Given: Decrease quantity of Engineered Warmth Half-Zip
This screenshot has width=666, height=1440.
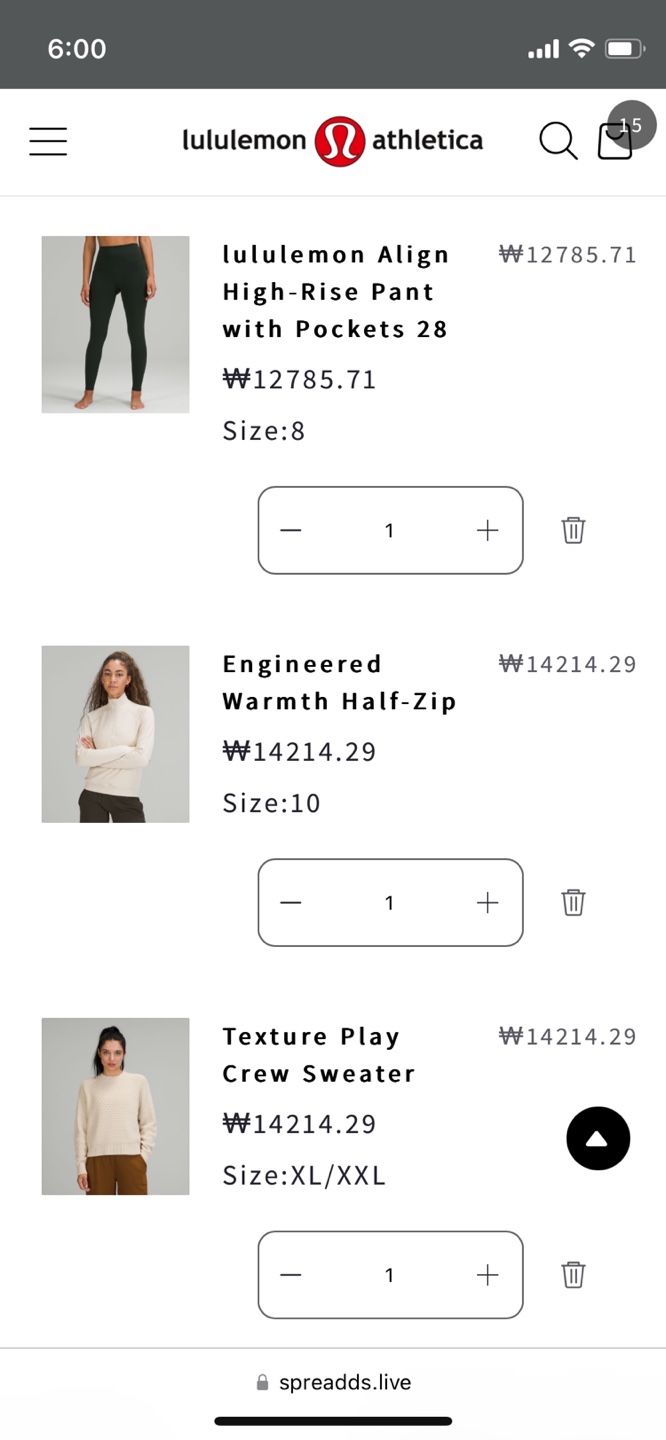Looking at the screenshot, I should 291,902.
